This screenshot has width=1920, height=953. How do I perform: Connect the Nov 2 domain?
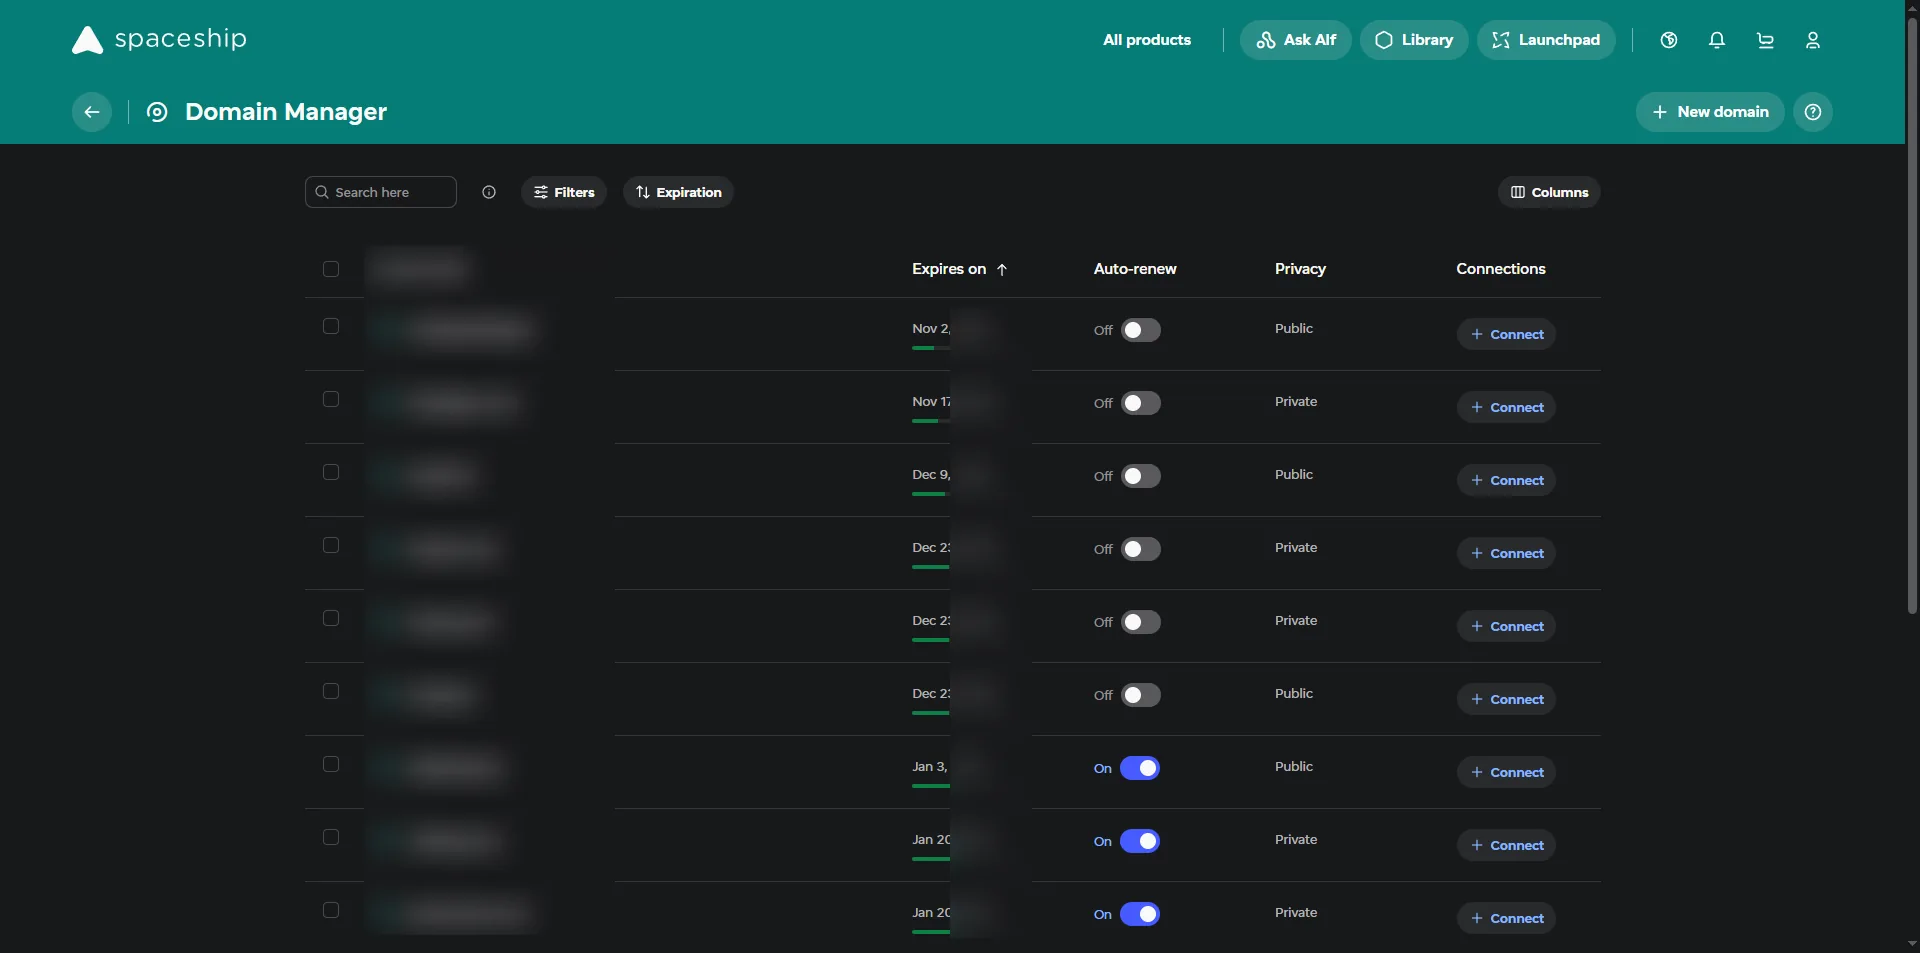[x=1506, y=334]
